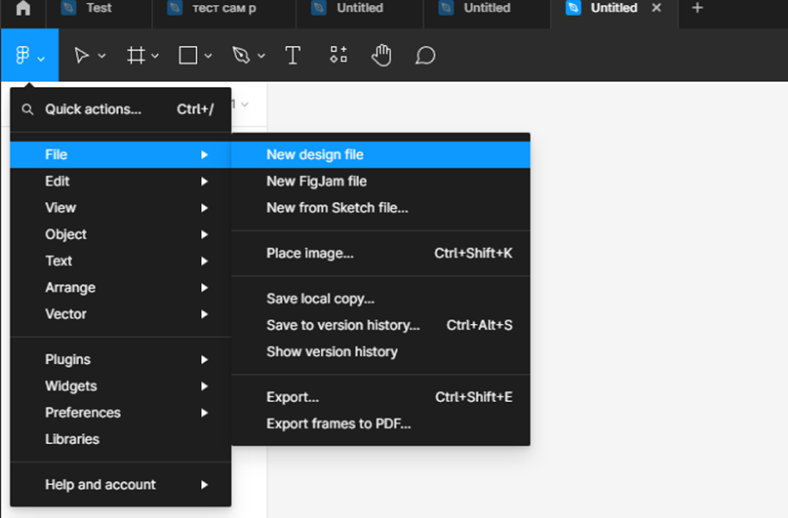Choose Save local copy...
Viewport: 788px width, 518px height.
pyautogui.click(x=380, y=299)
